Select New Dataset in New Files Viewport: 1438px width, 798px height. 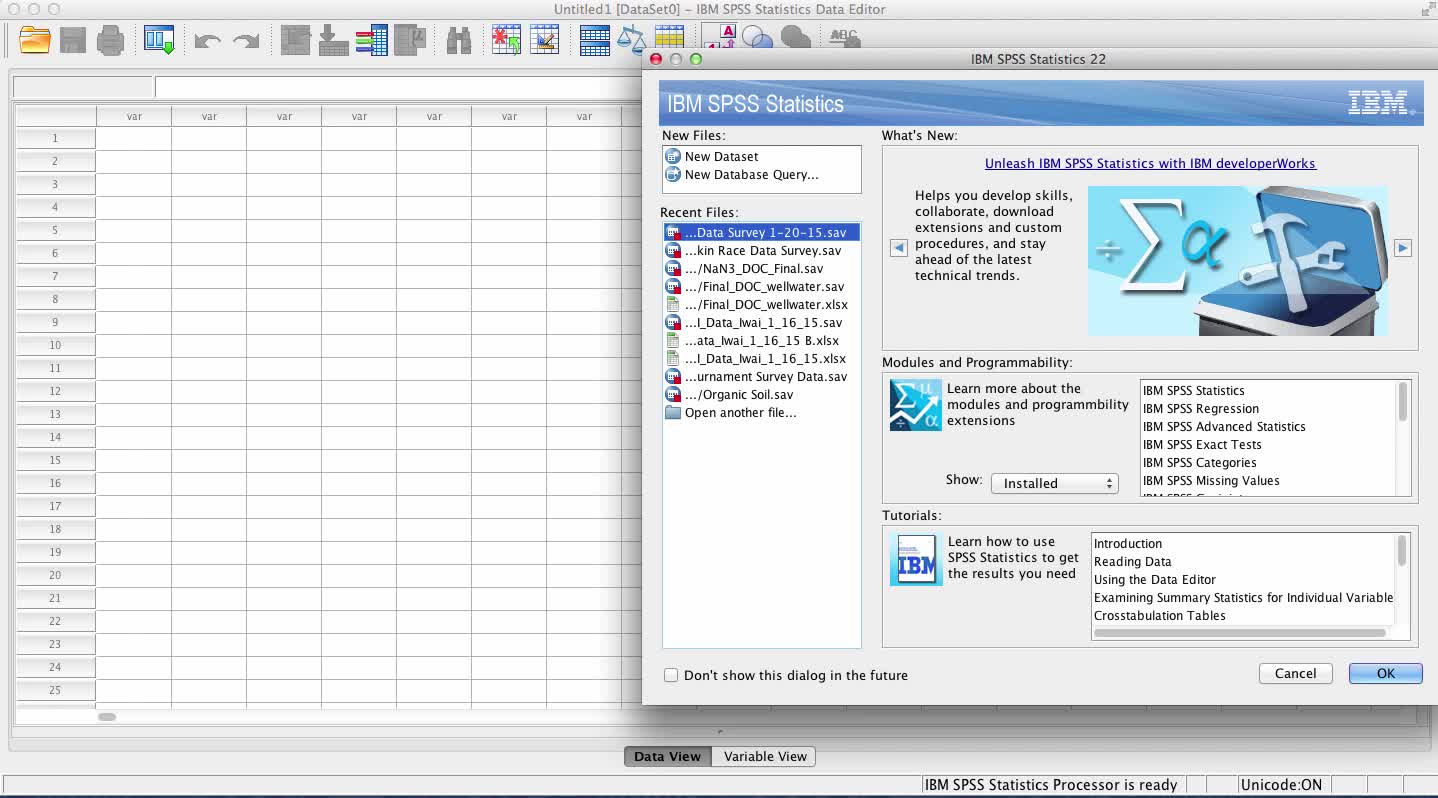pos(720,156)
